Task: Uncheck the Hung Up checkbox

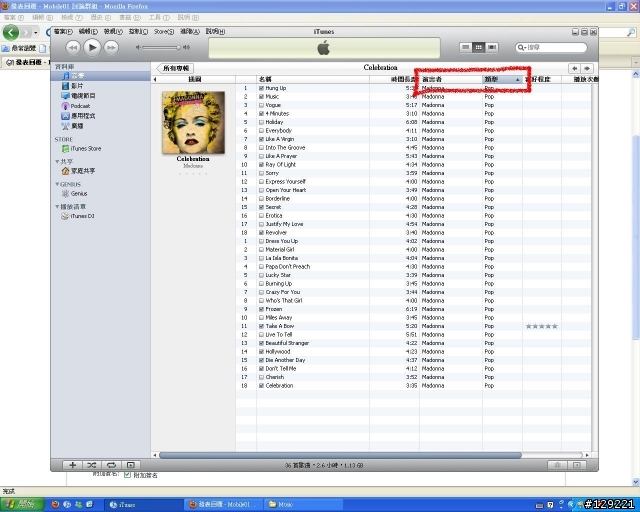Action: [x=261, y=88]
